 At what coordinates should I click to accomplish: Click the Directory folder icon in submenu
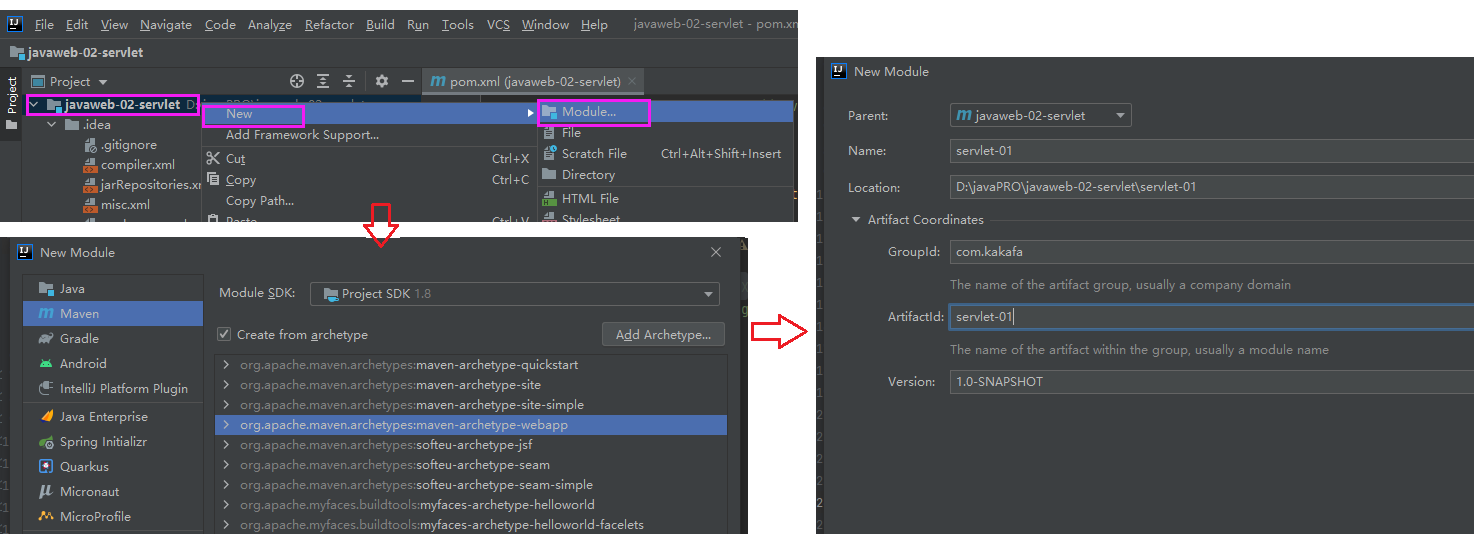[549, 174]
